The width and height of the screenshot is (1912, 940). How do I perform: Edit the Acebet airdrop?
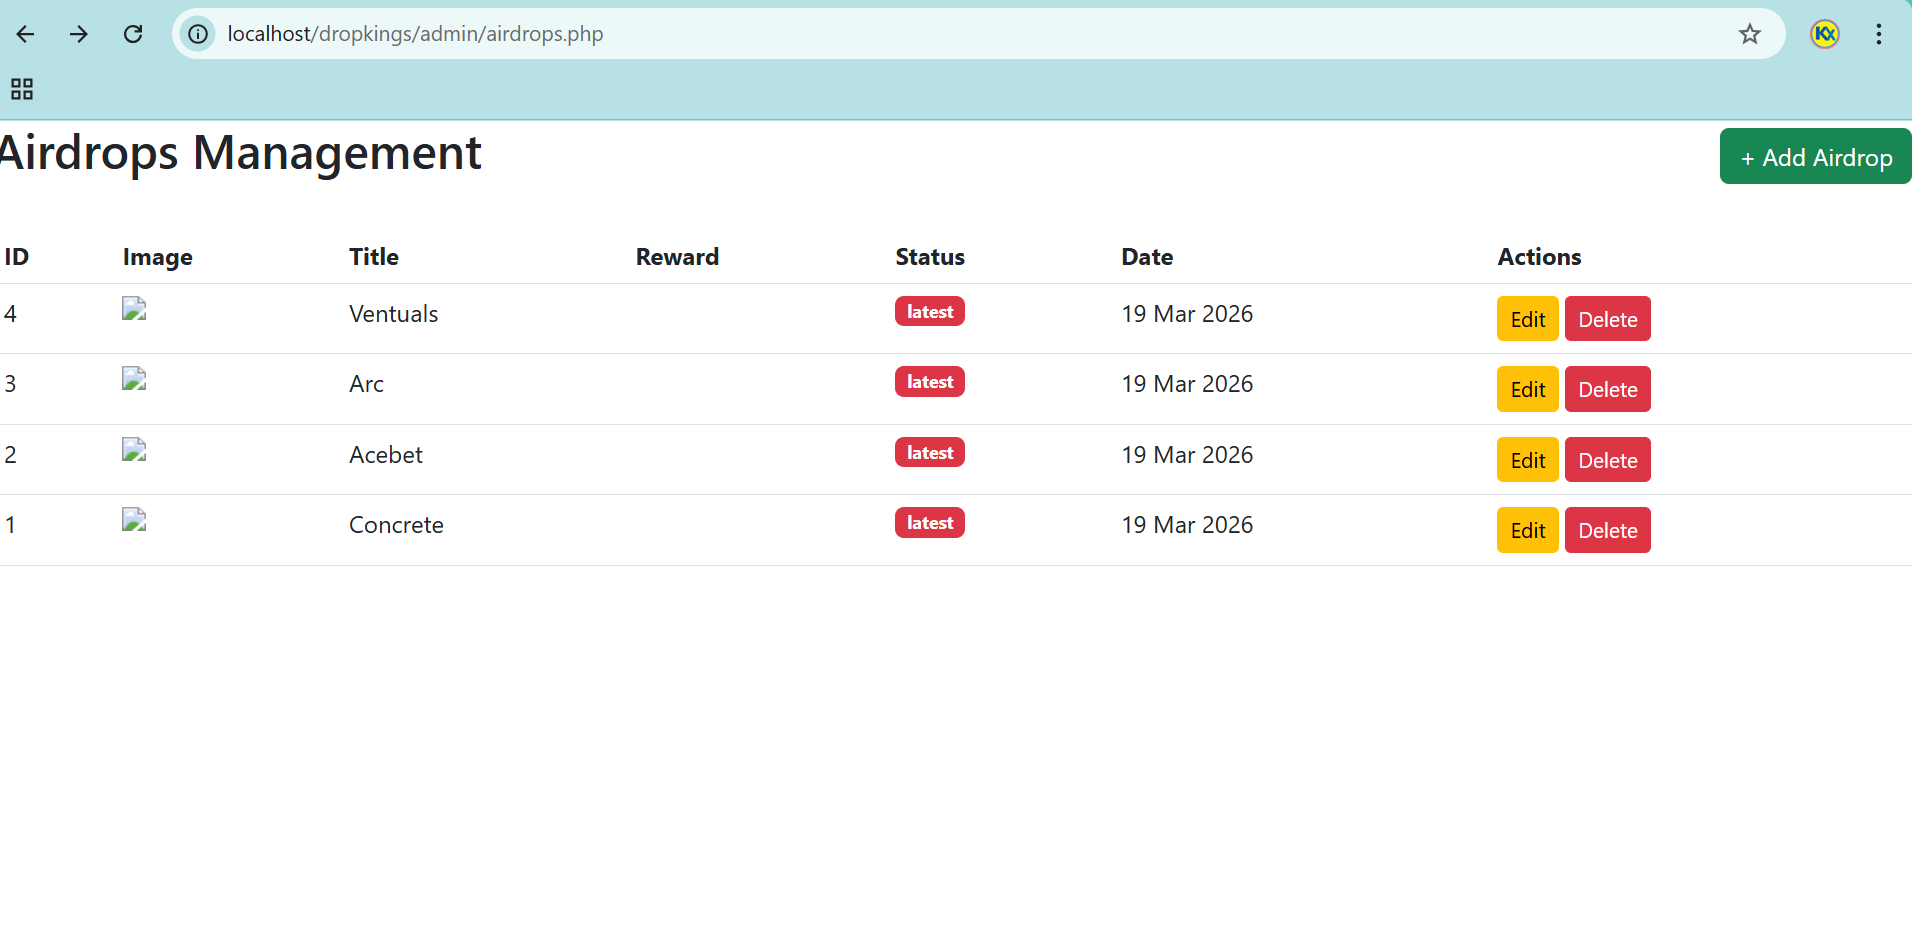click(1527, 460)
